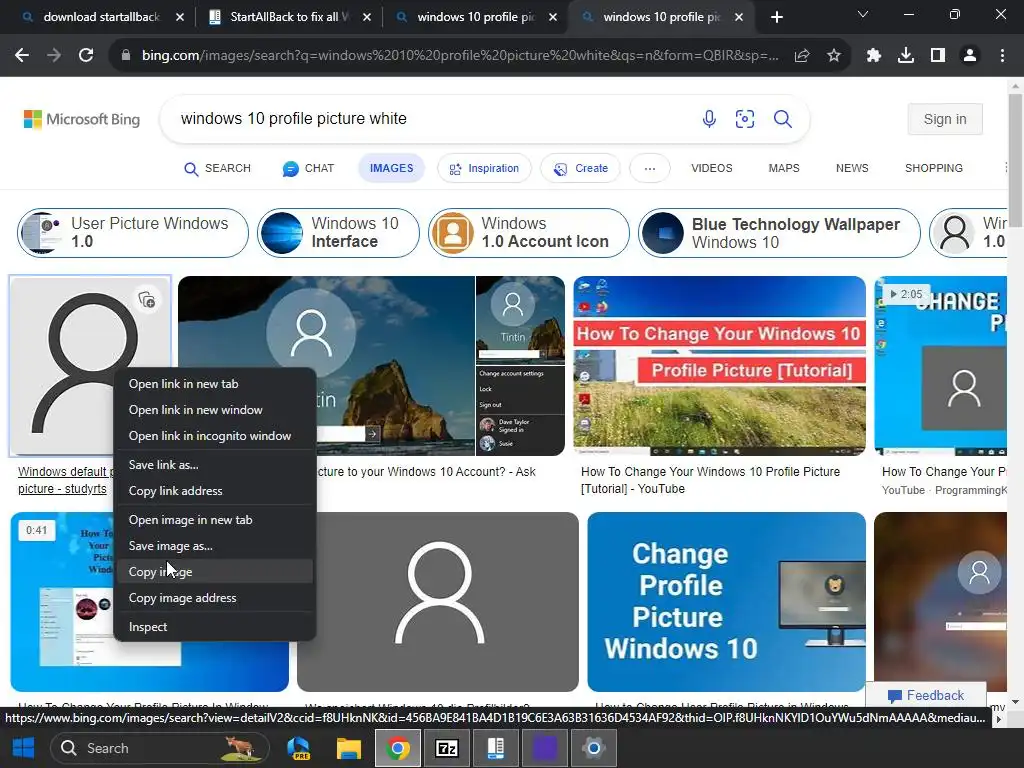1024x768 pixels.
Task: Switch to 'download startallback' tab
Action: [x=101, y=17]
